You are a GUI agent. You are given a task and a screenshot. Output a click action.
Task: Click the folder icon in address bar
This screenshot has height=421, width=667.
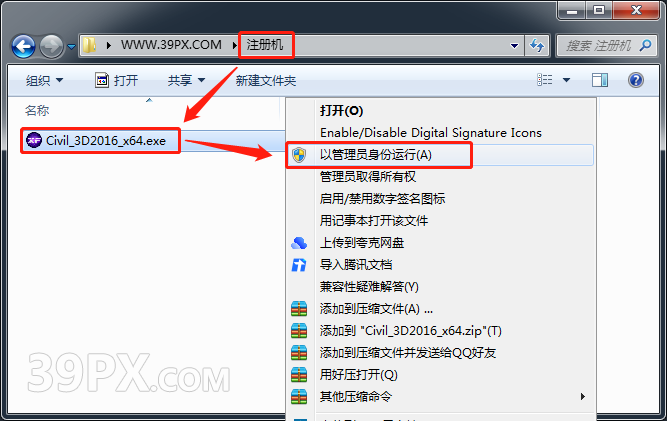(89, 45)
